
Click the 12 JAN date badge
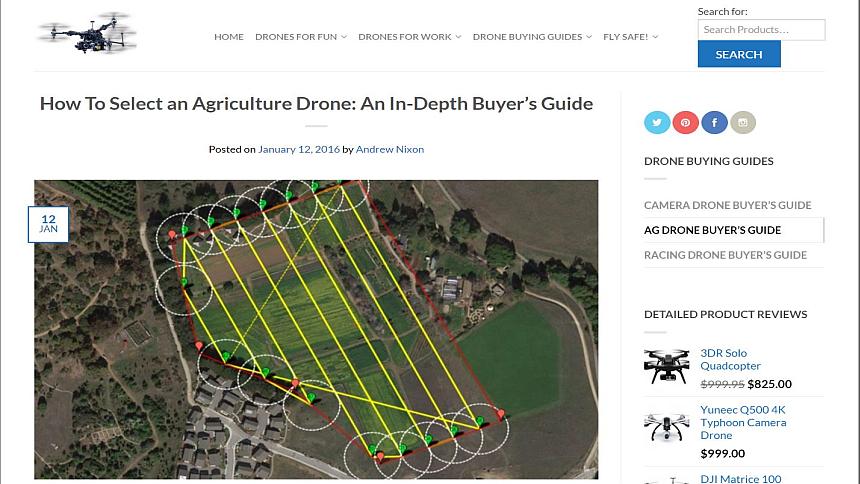pyautogui.click(x=48, y=224)
